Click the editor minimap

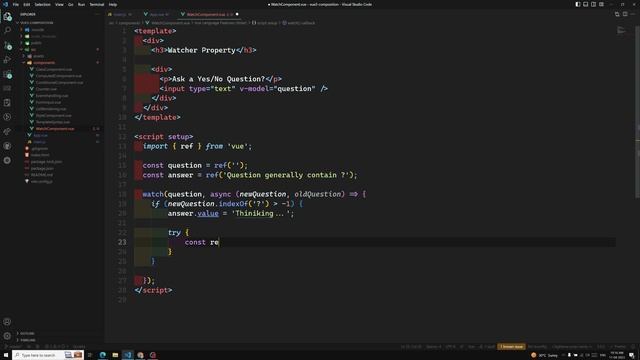click(x=621, y=31)
